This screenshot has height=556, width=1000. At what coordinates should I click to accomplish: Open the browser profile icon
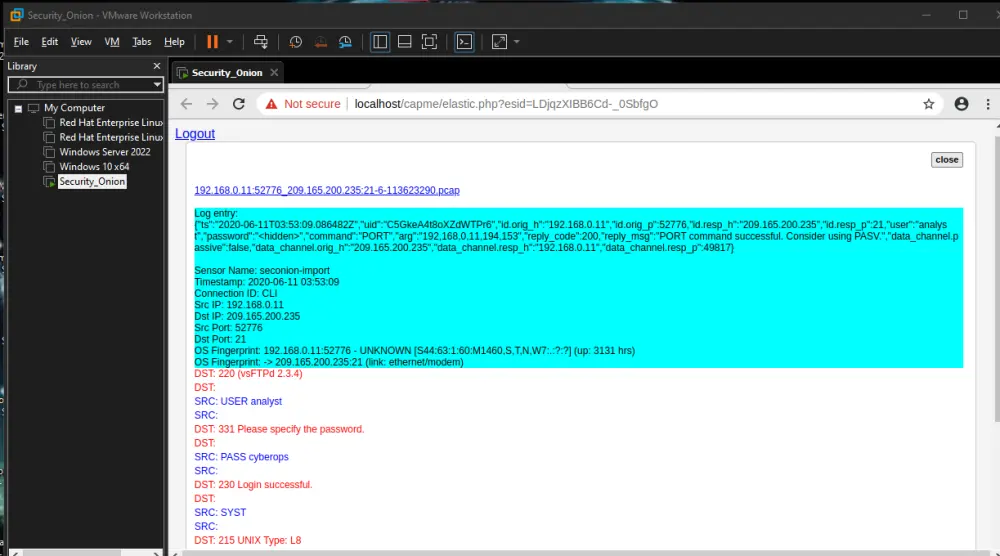tap(961, 104)
